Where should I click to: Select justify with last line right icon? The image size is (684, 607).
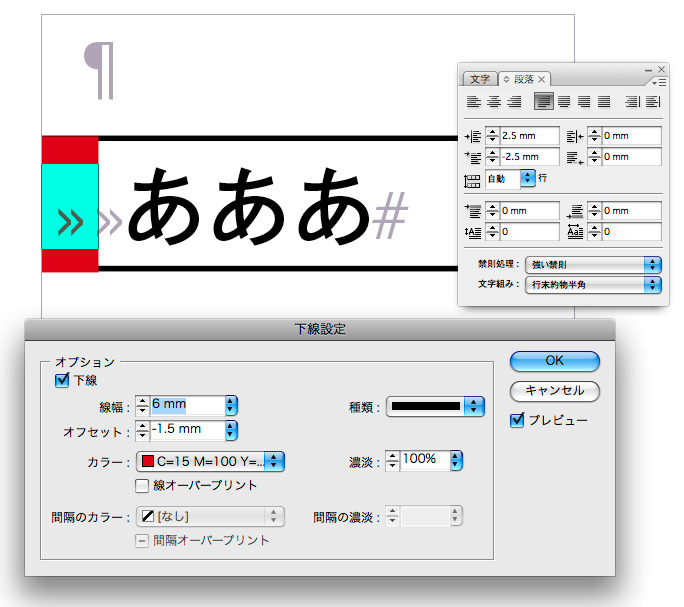[584, 102]
